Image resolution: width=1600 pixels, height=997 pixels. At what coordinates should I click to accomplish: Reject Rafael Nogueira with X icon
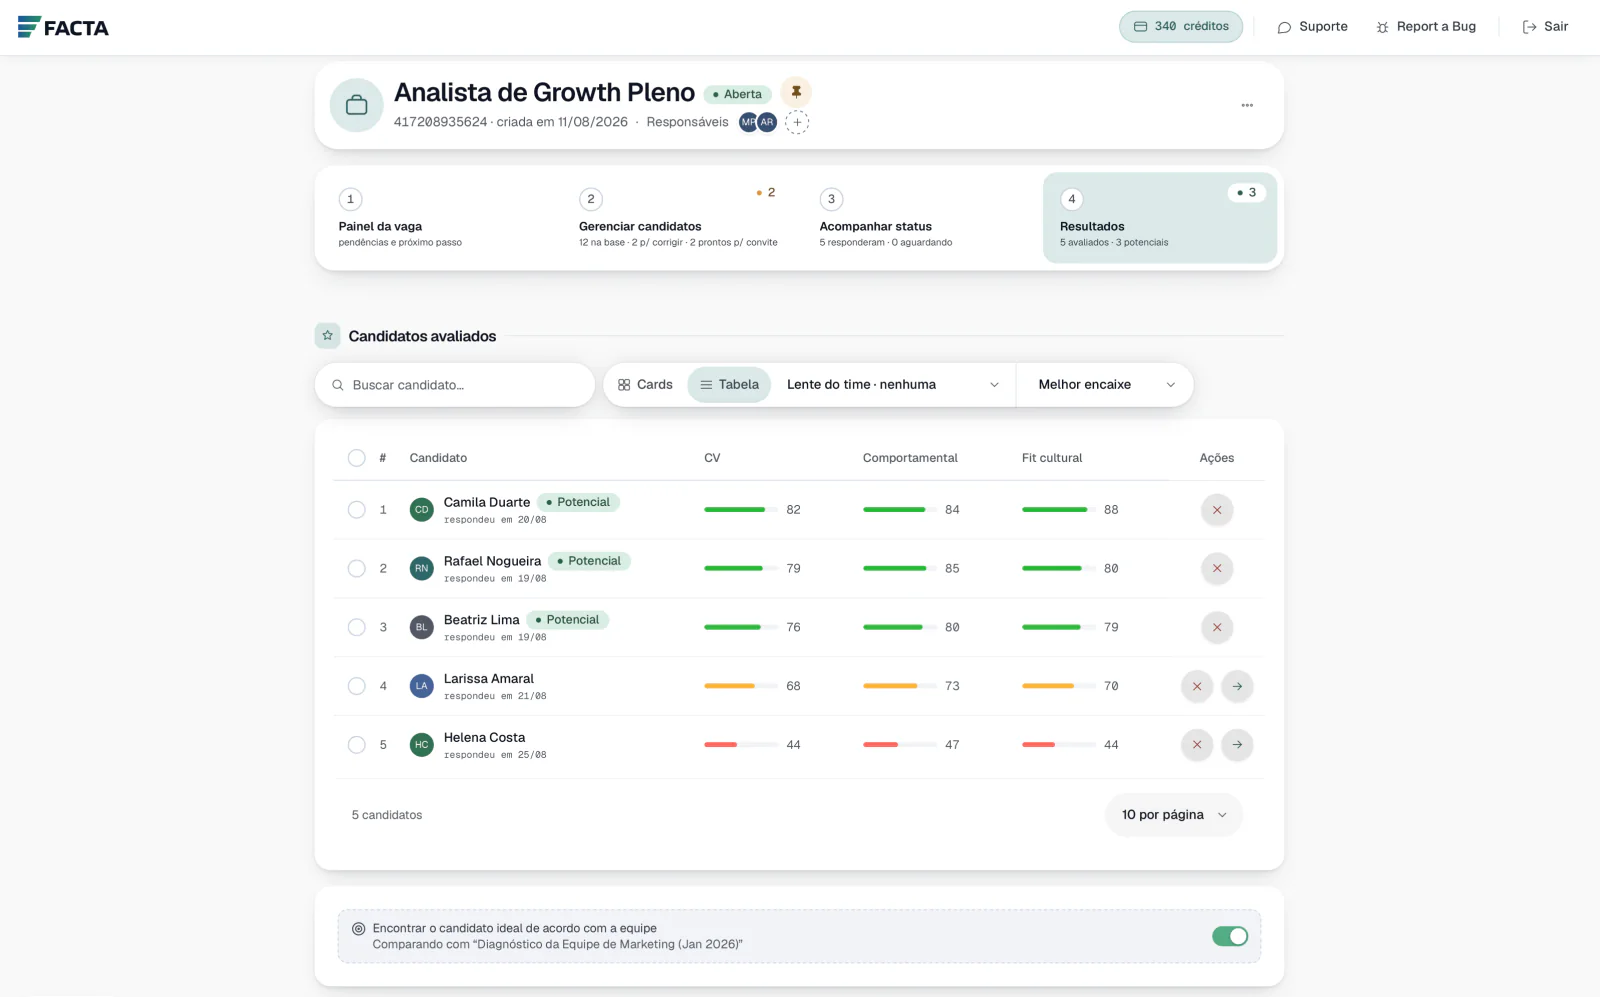click(1217, 569)
